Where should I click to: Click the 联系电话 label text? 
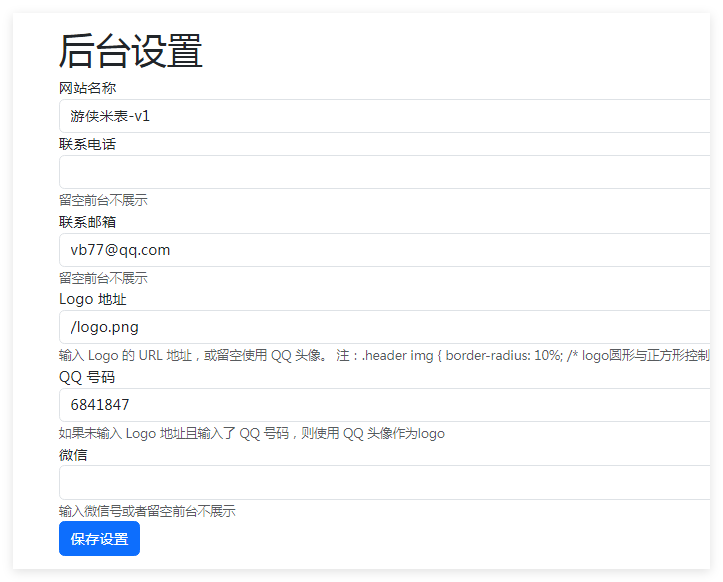click(87, 144)
